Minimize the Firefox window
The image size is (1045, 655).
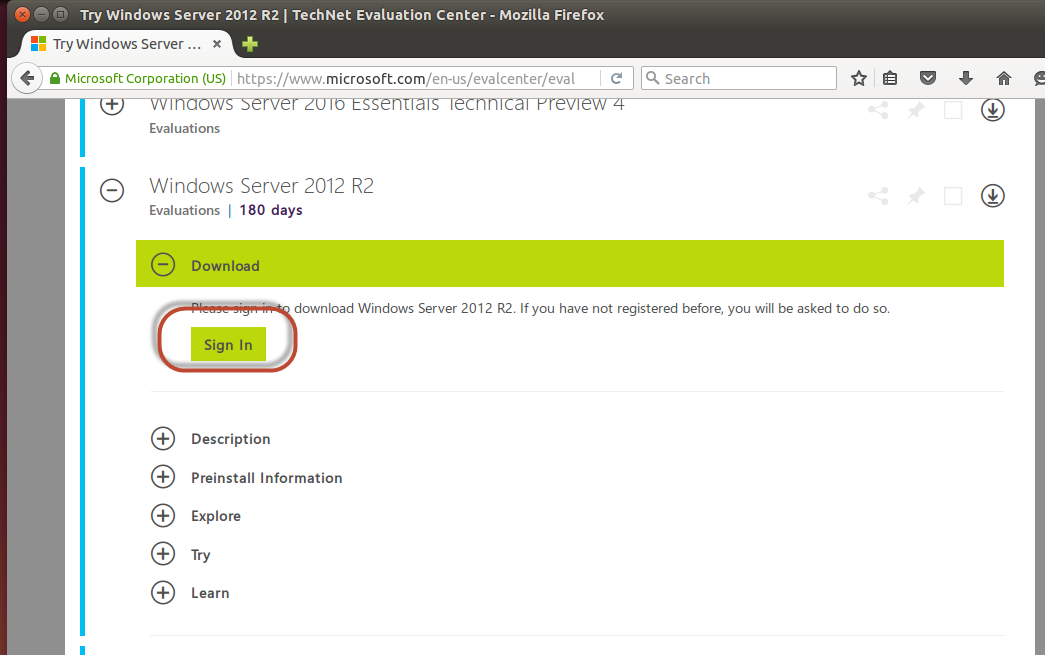tap(41, 14)
